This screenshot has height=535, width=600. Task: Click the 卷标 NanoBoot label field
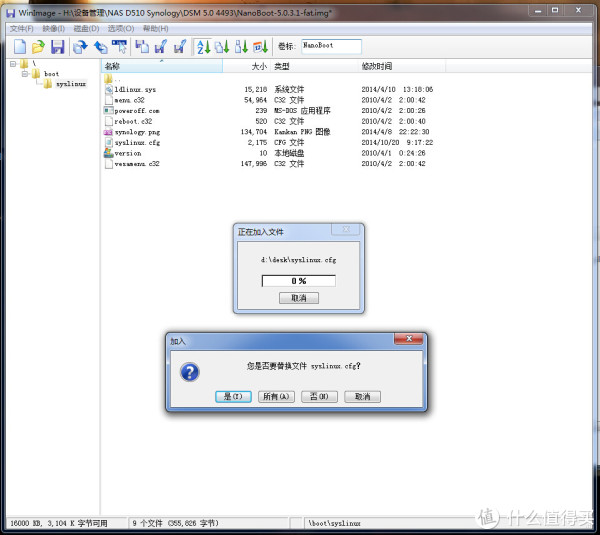click(x=331, y=46)
